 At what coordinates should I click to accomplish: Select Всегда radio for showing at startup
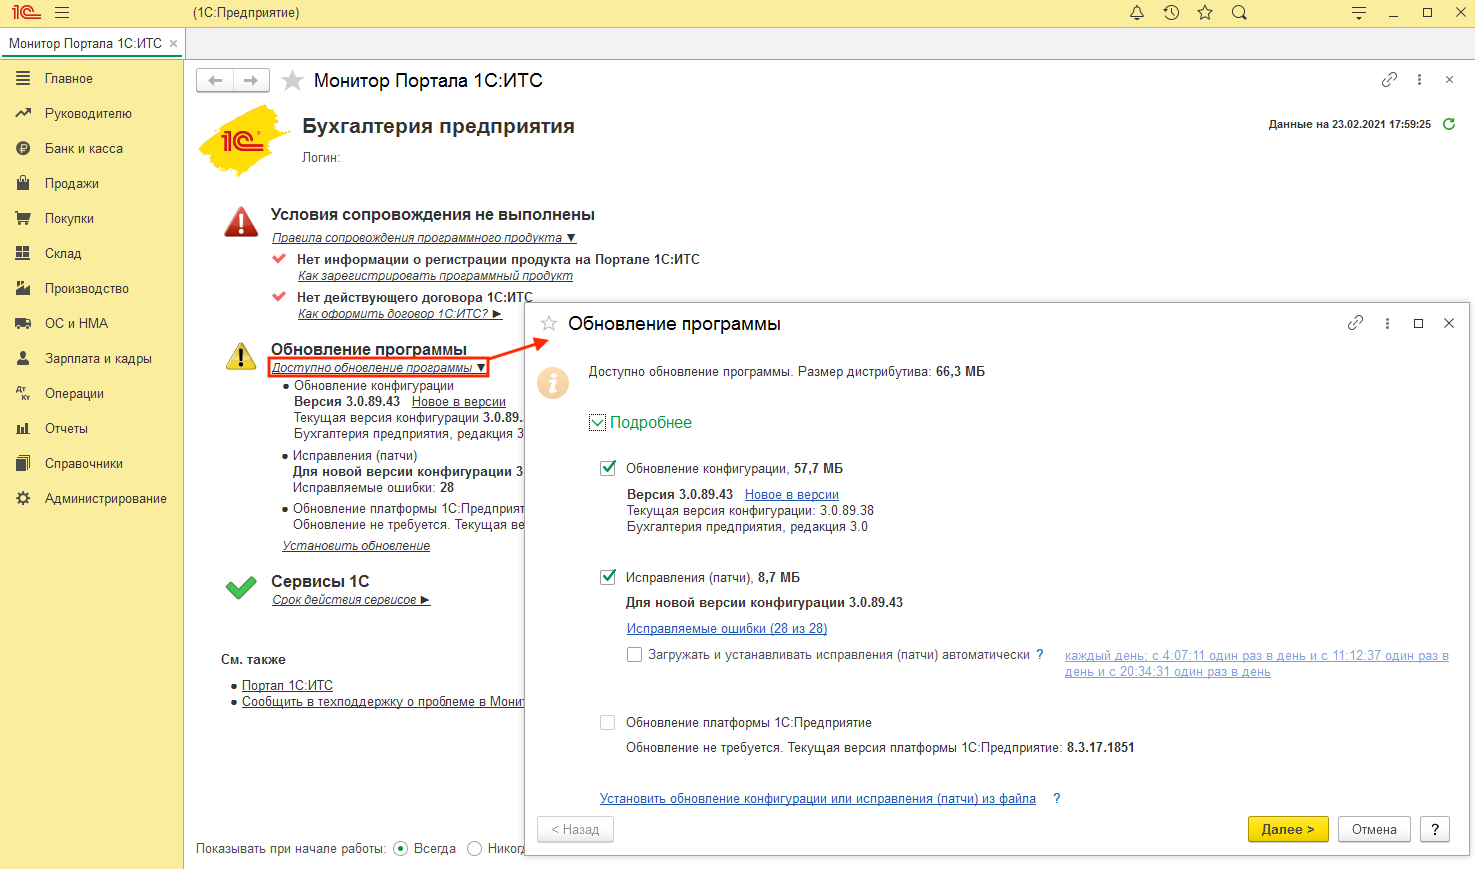(x=400, y=848)
